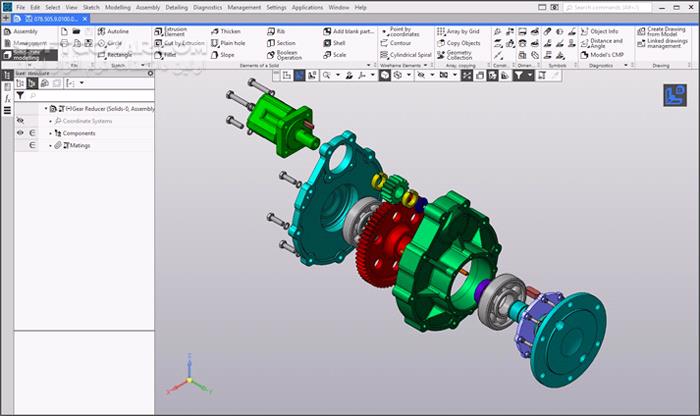Toggle hidden eye of Coordinate Systems

coord(20,120)
